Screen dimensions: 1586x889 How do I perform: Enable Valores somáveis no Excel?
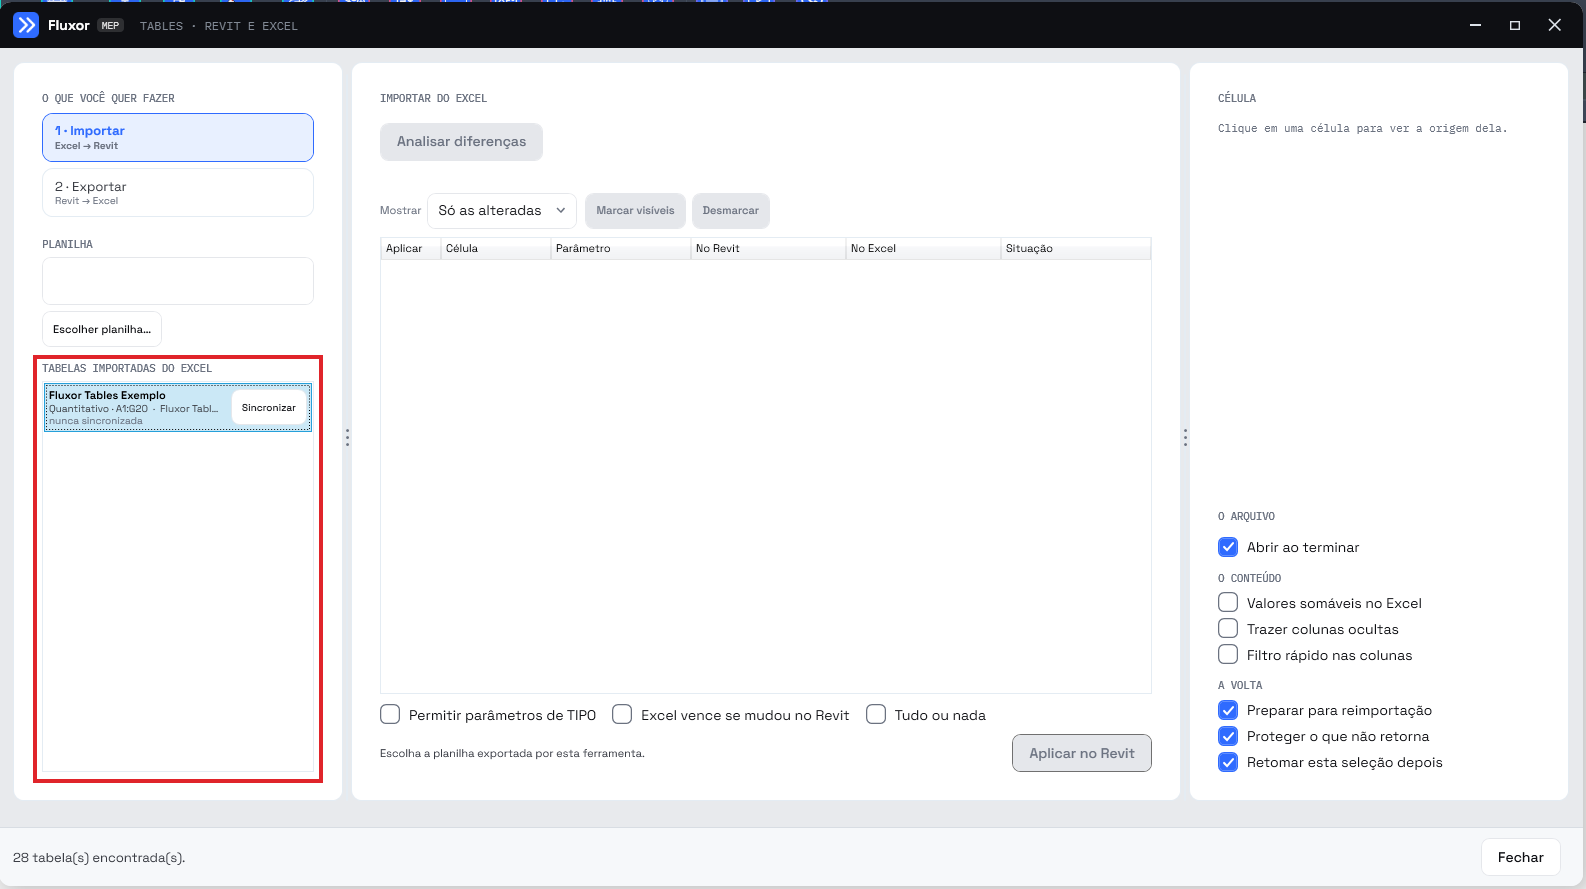(1228, 603)
